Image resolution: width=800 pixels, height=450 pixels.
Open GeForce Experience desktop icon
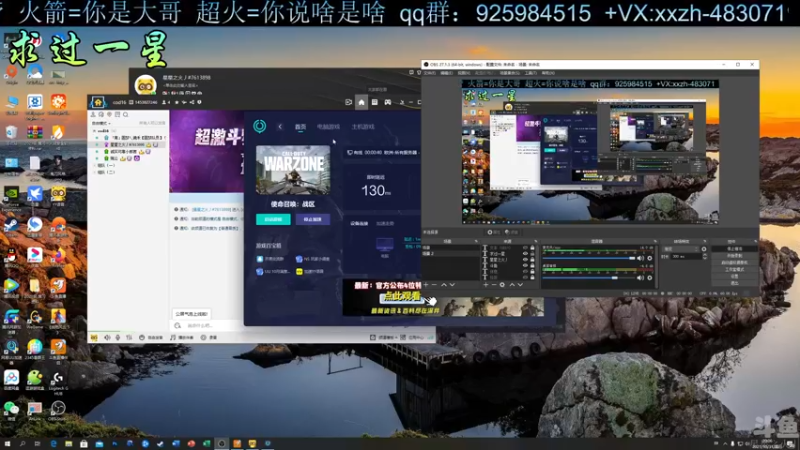coord(11,197)
